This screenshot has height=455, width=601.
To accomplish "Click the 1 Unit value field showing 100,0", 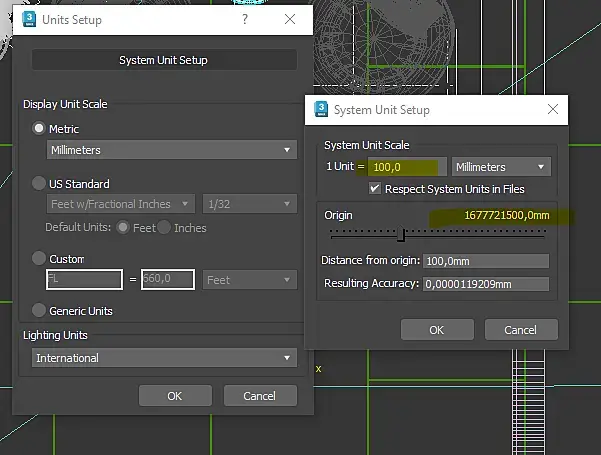I will [x=407, y=167].
